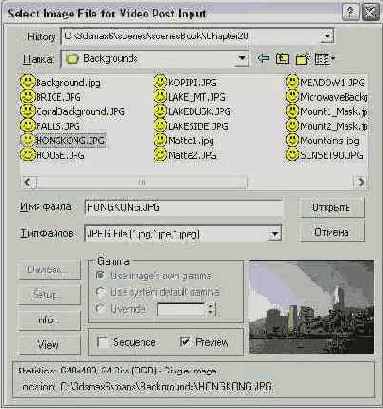Viewport: 383px width, 409px height.
Task: Close the Select Image File dialog
Action: pyautogui.click(x=370, y=13)
